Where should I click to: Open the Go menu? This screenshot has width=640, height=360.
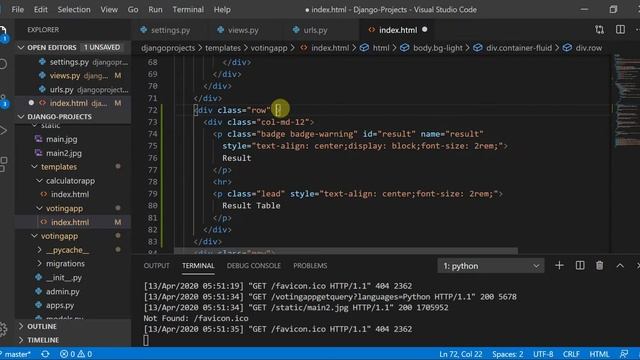(x=133, y=9)
